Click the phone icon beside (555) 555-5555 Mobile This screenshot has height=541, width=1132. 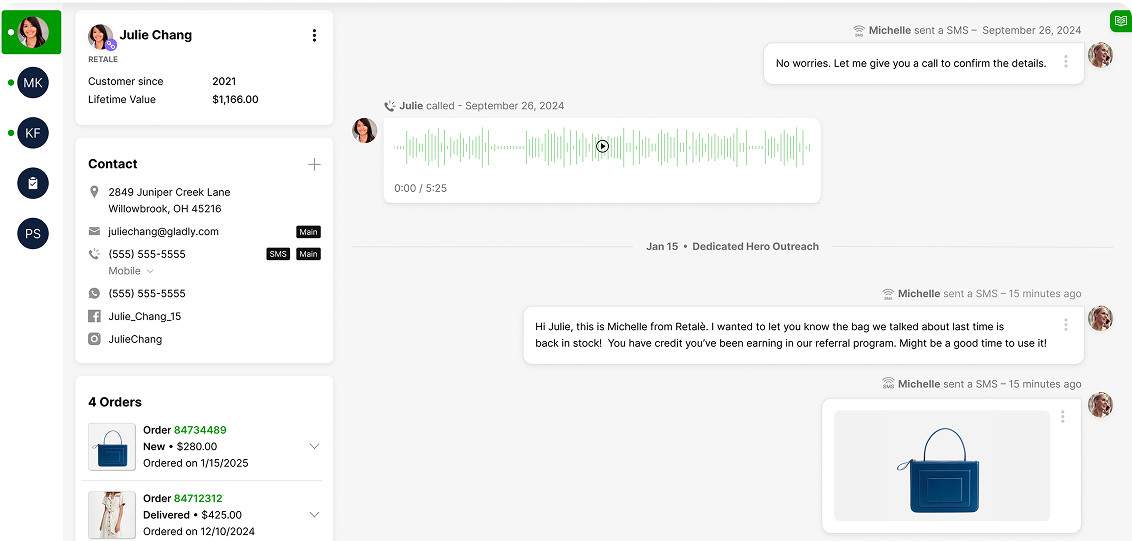tap(94, 254)
